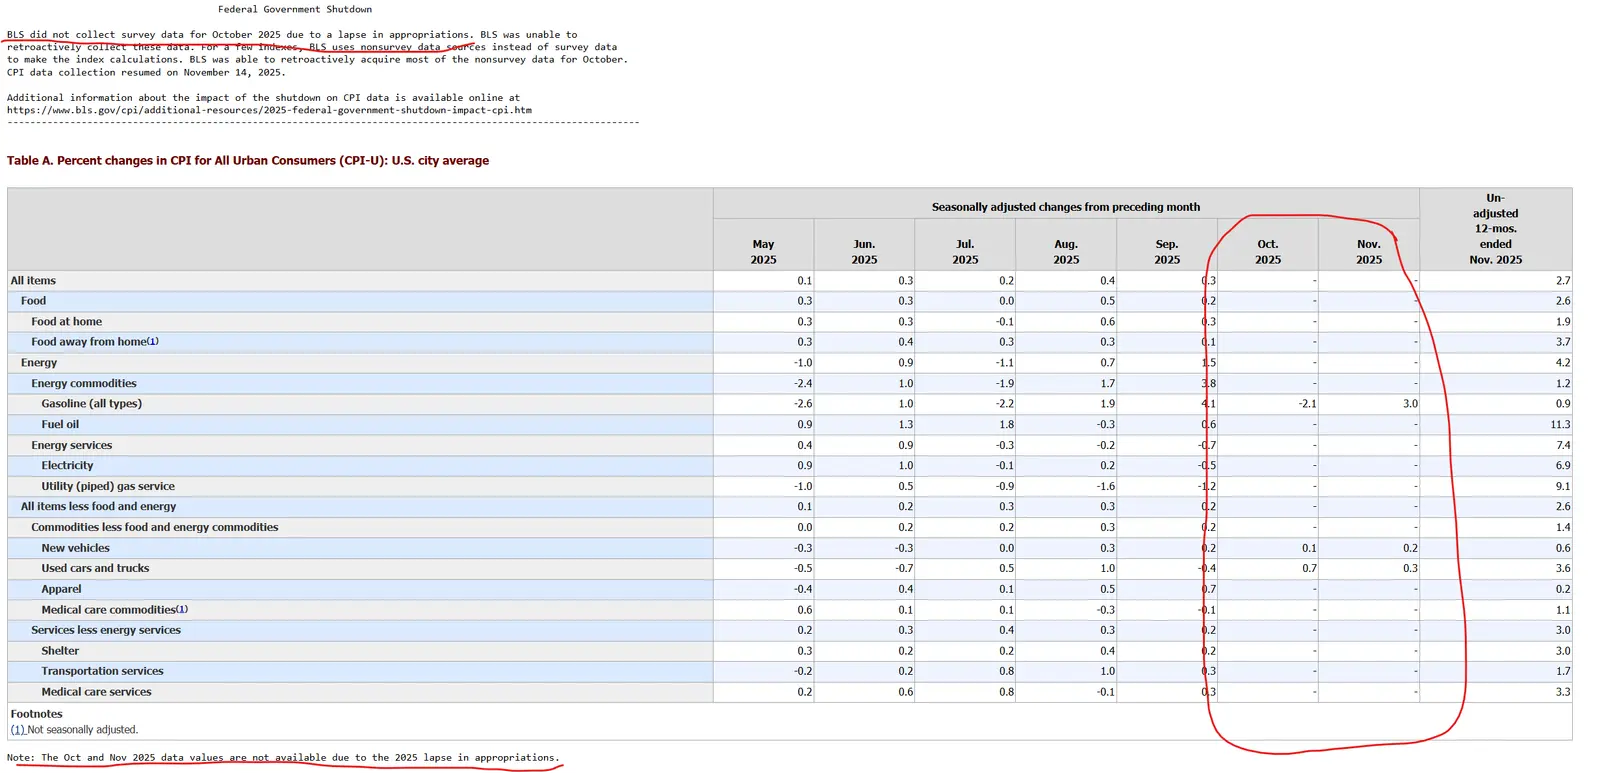Click the Table A title heading
This screenshot has height=773, width=1600.
(x=248, y=160)
